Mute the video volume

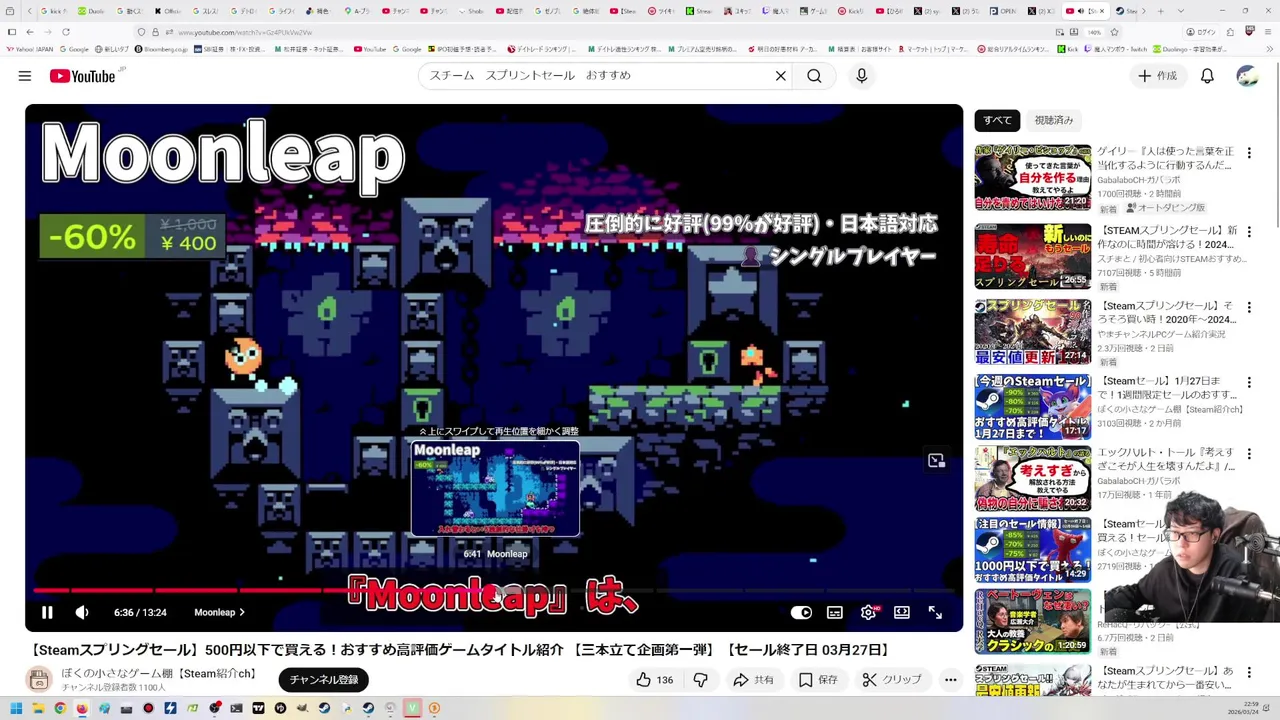coord(82,612)
